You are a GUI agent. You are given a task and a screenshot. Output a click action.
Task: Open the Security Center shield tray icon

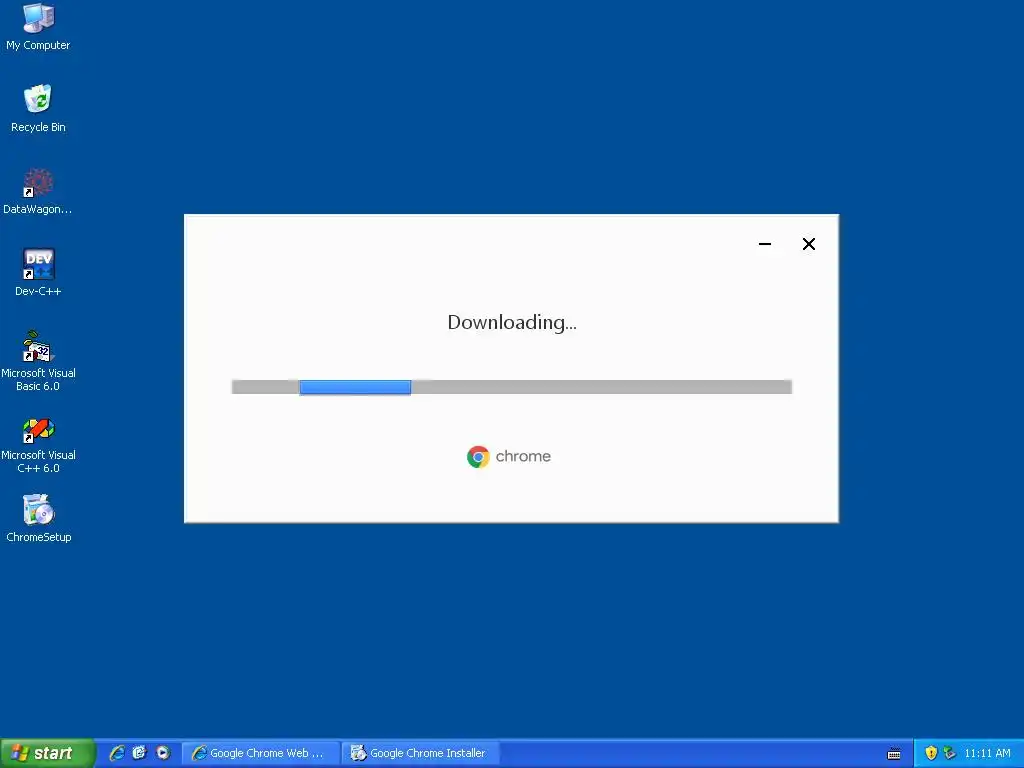[x=931, y=753]
